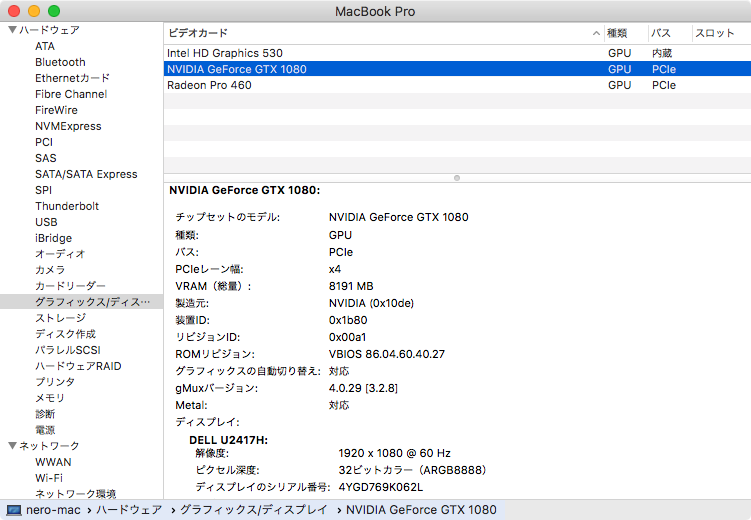Click the DELL U2417H display heading
This screenshot has width=751, height=520.
pos(228,440)
